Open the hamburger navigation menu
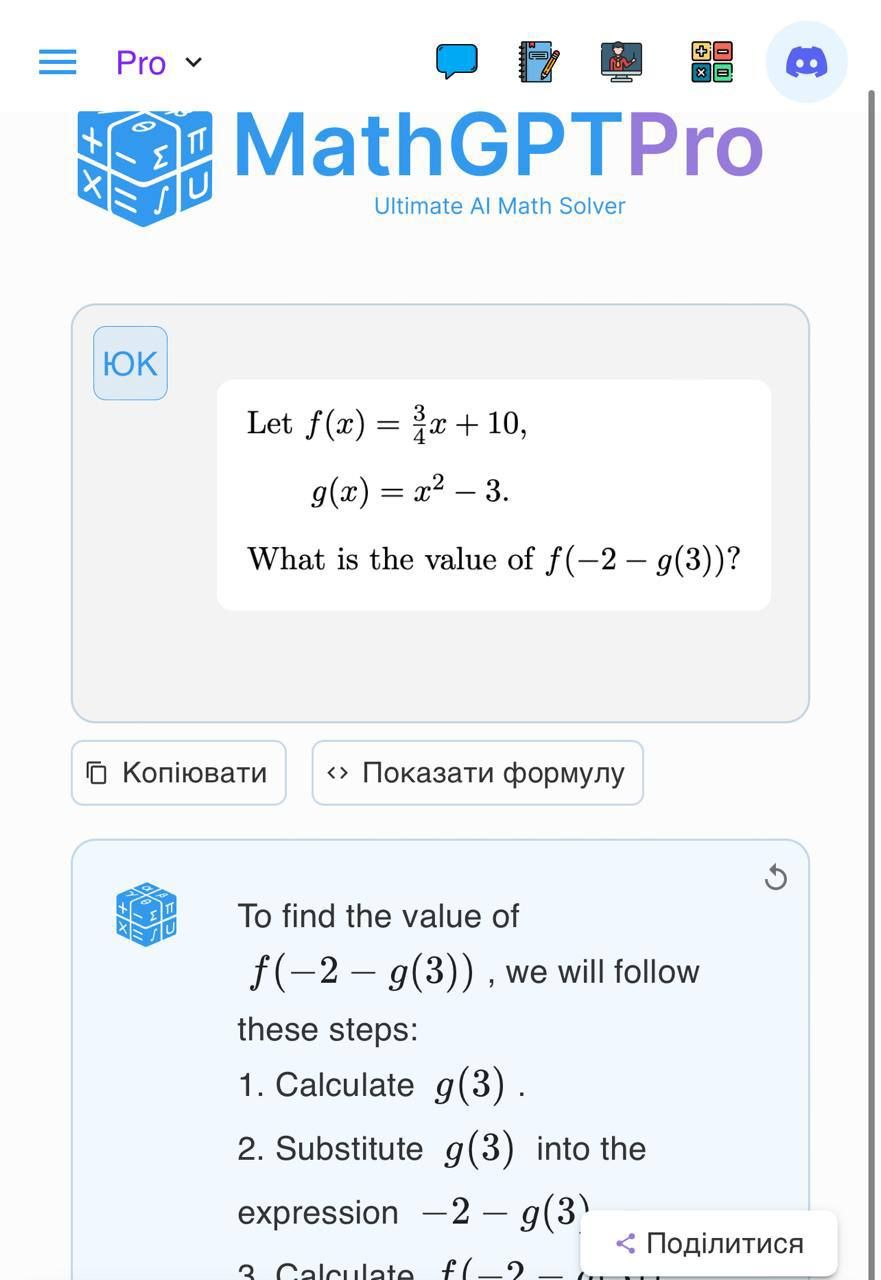Image resolution: width=881 pixels, height=1280 pixels. tap(57, 62)
